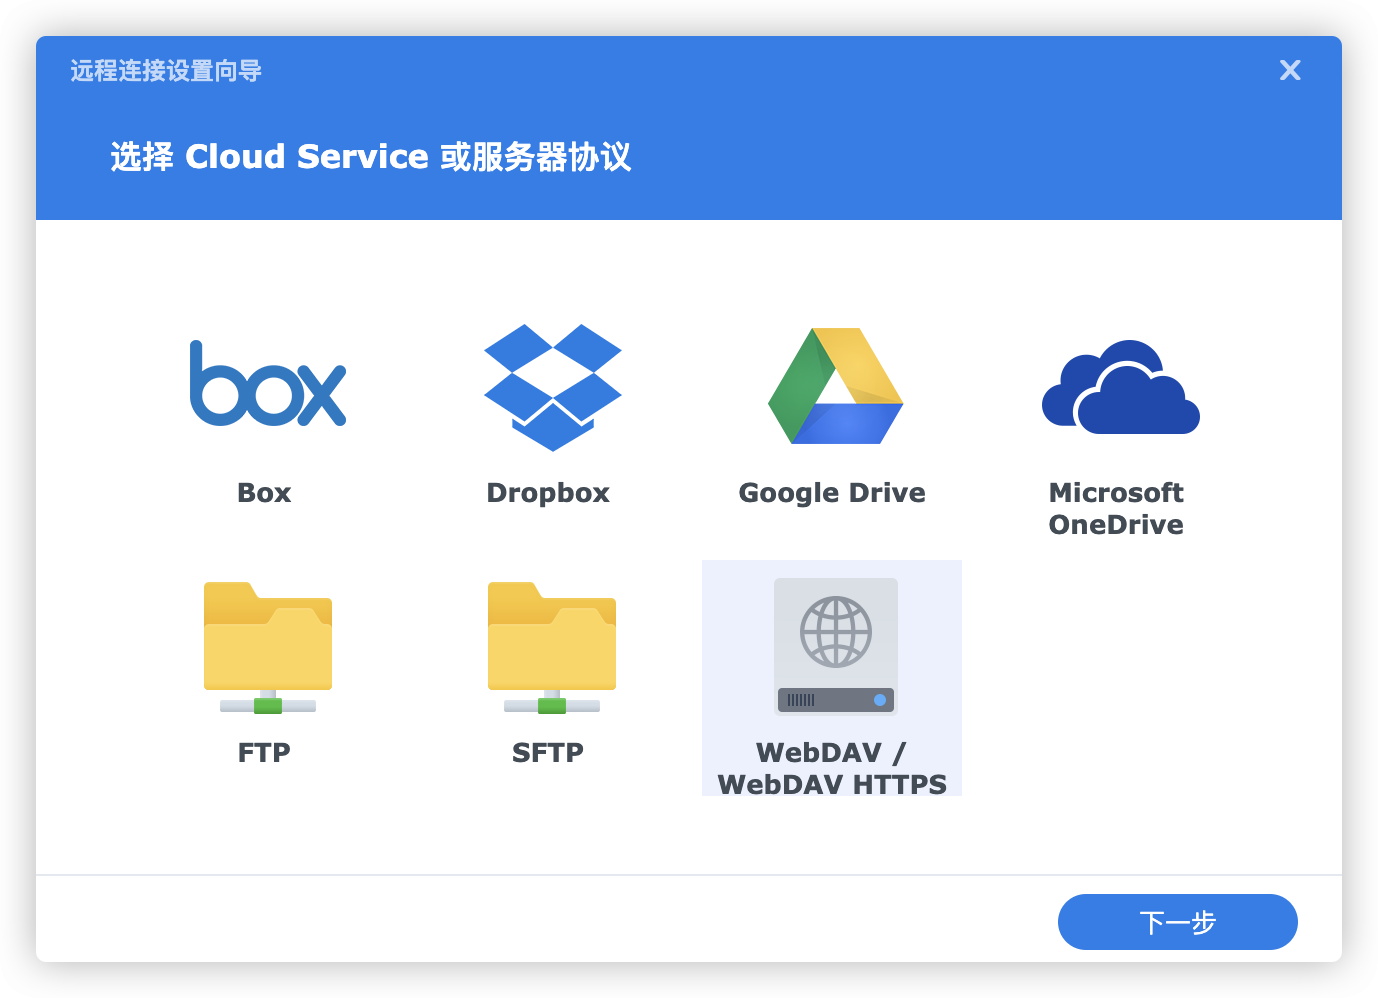Select the FTP text label
Screen dimensions: 1378x998
tap(264, 753)
